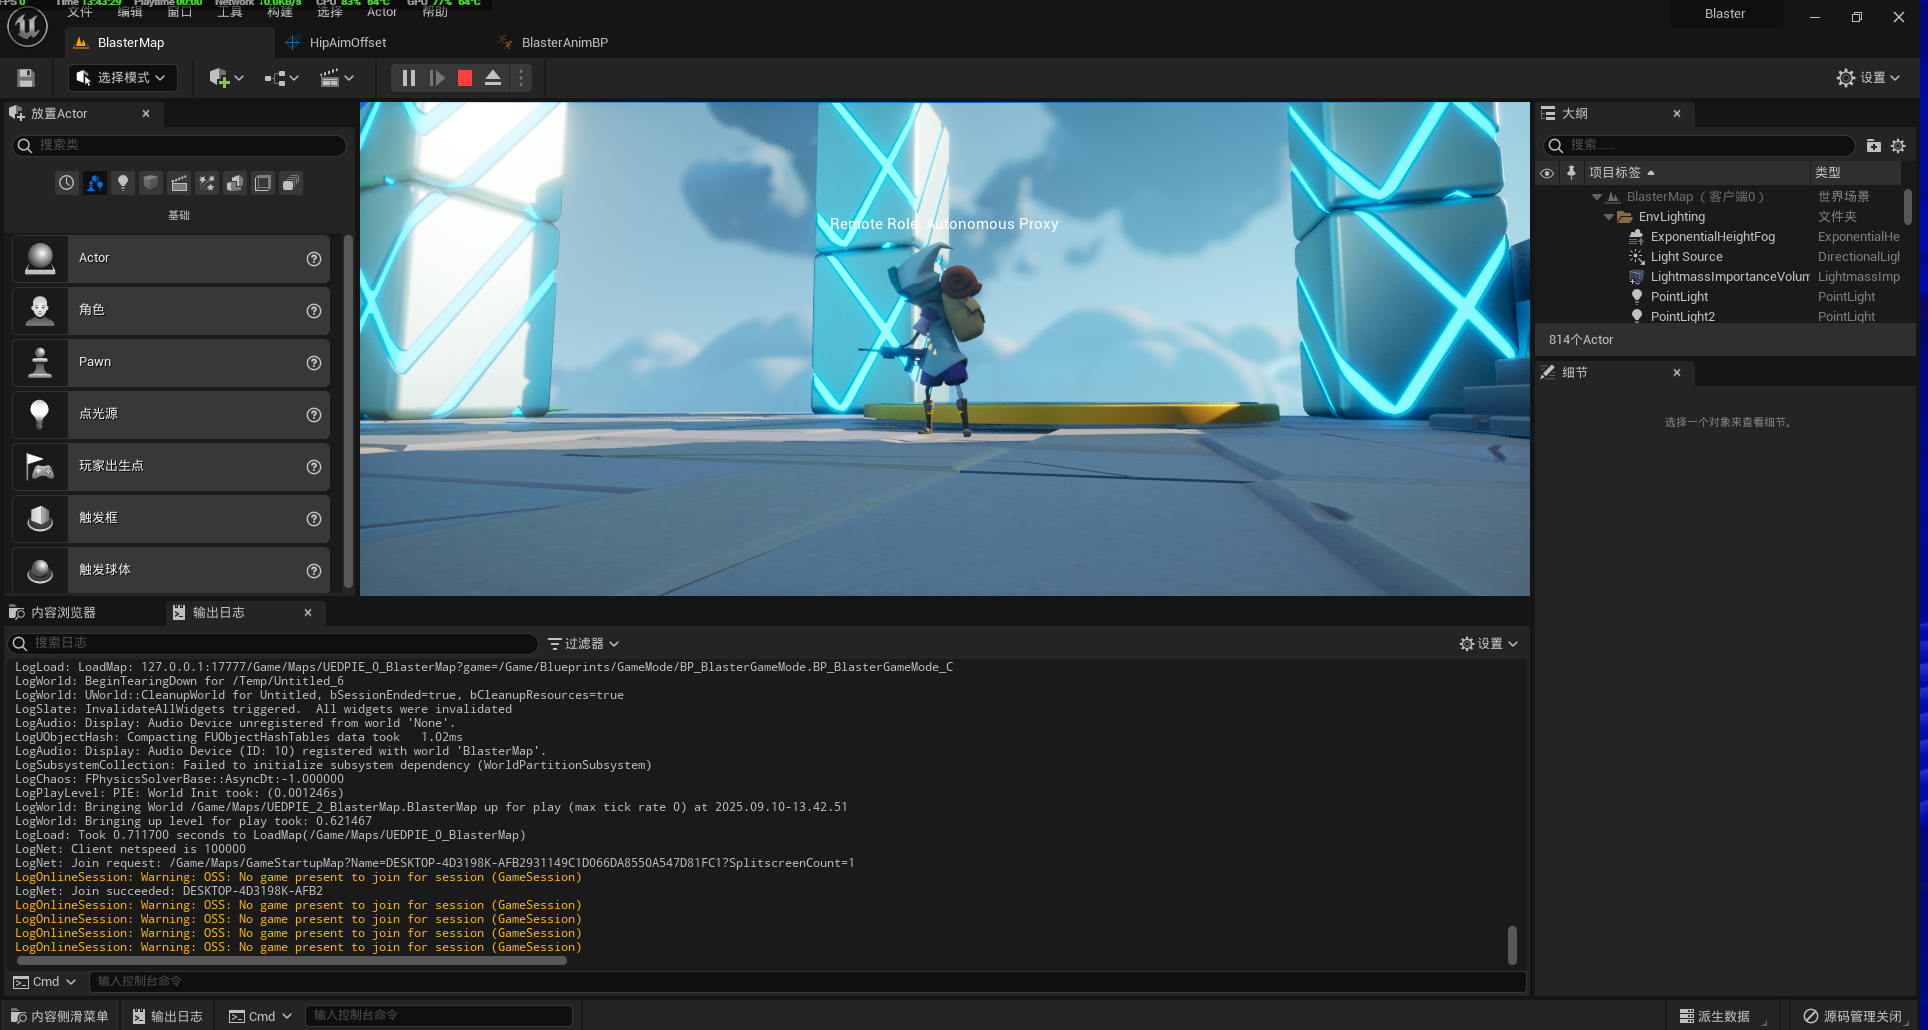Select ExponentialHeightFog in outliner

[x=1712, y=237]
